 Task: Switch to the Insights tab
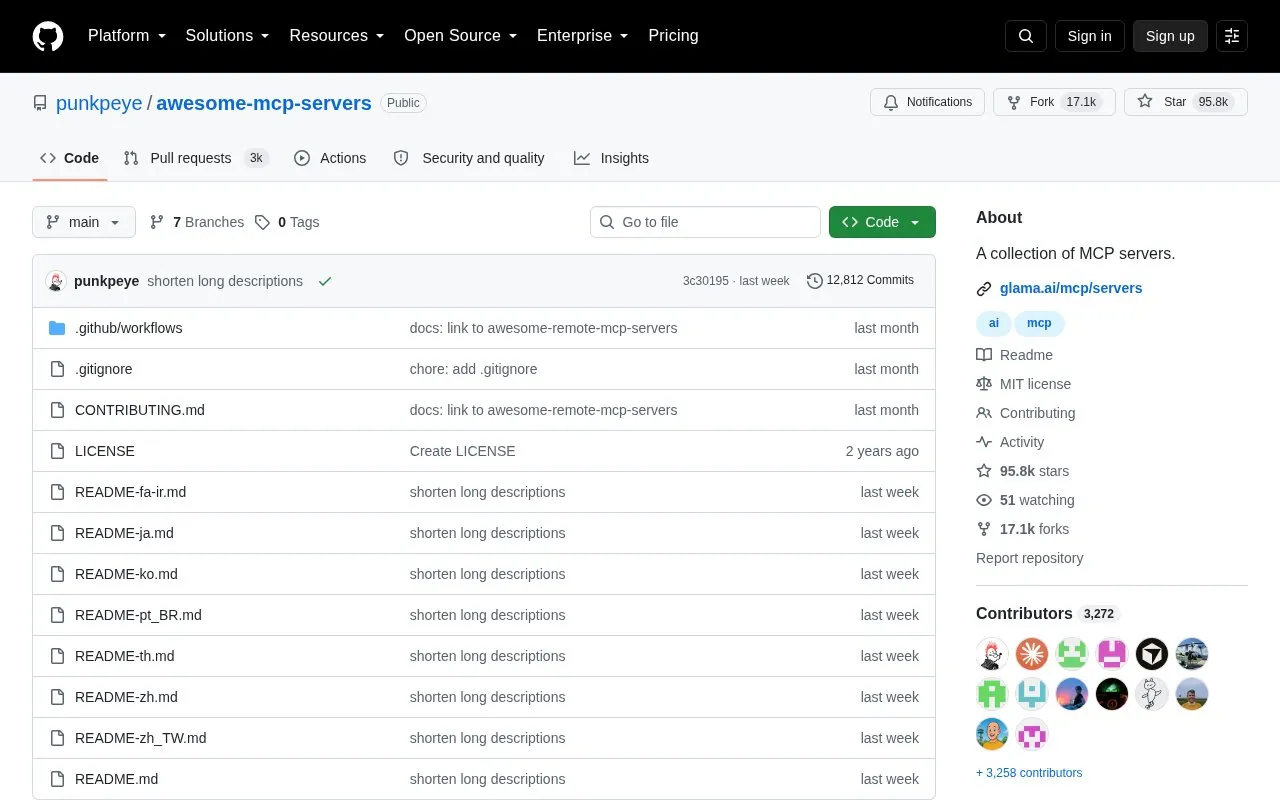[x=611, y=158]
